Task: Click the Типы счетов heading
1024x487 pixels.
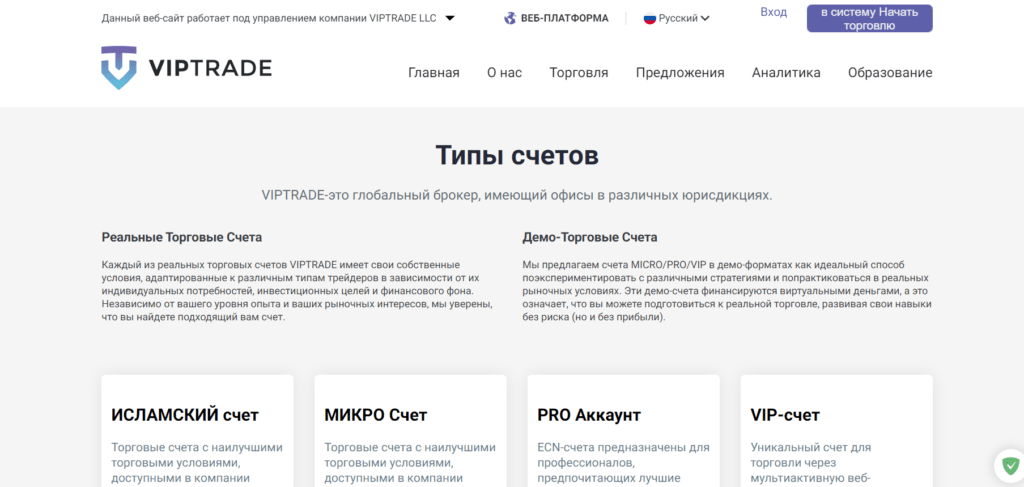Action: tap(517, 156)
